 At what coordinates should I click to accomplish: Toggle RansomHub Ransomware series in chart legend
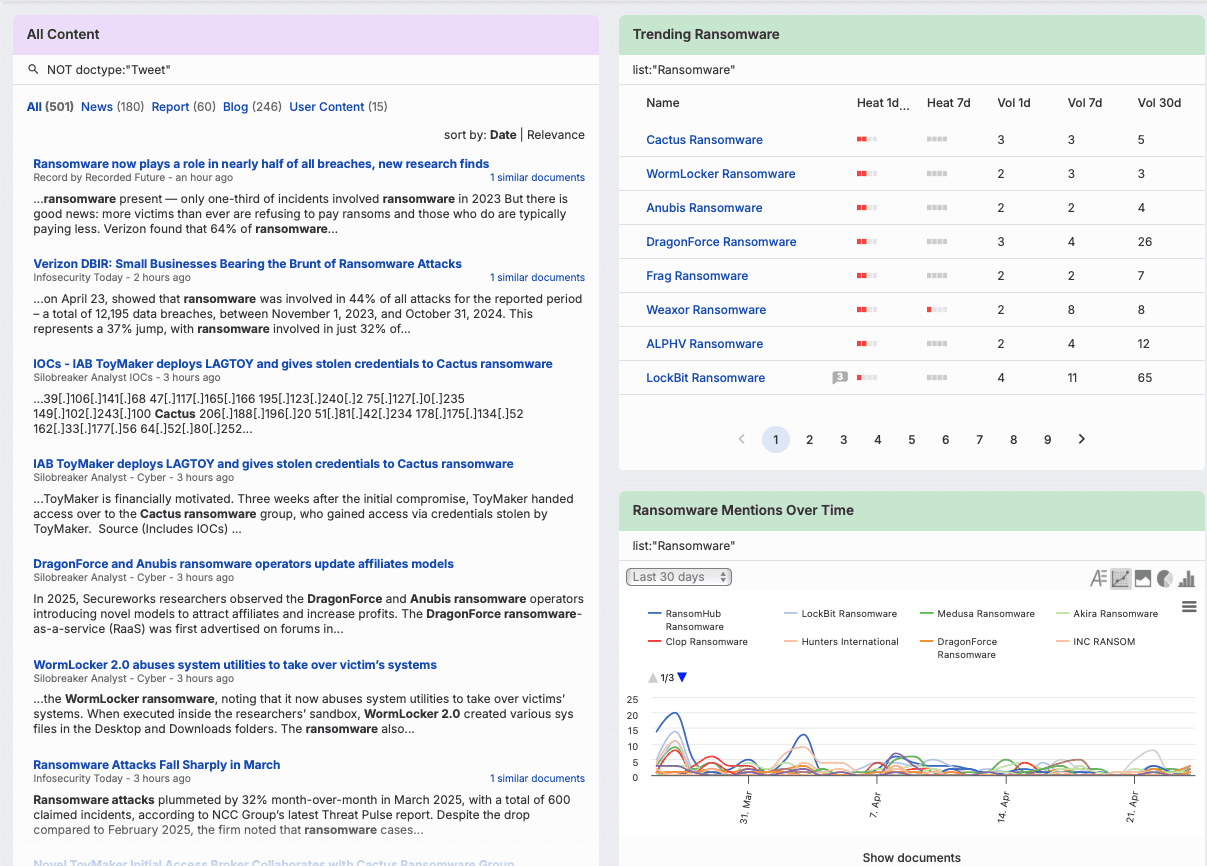click(686, 620)
